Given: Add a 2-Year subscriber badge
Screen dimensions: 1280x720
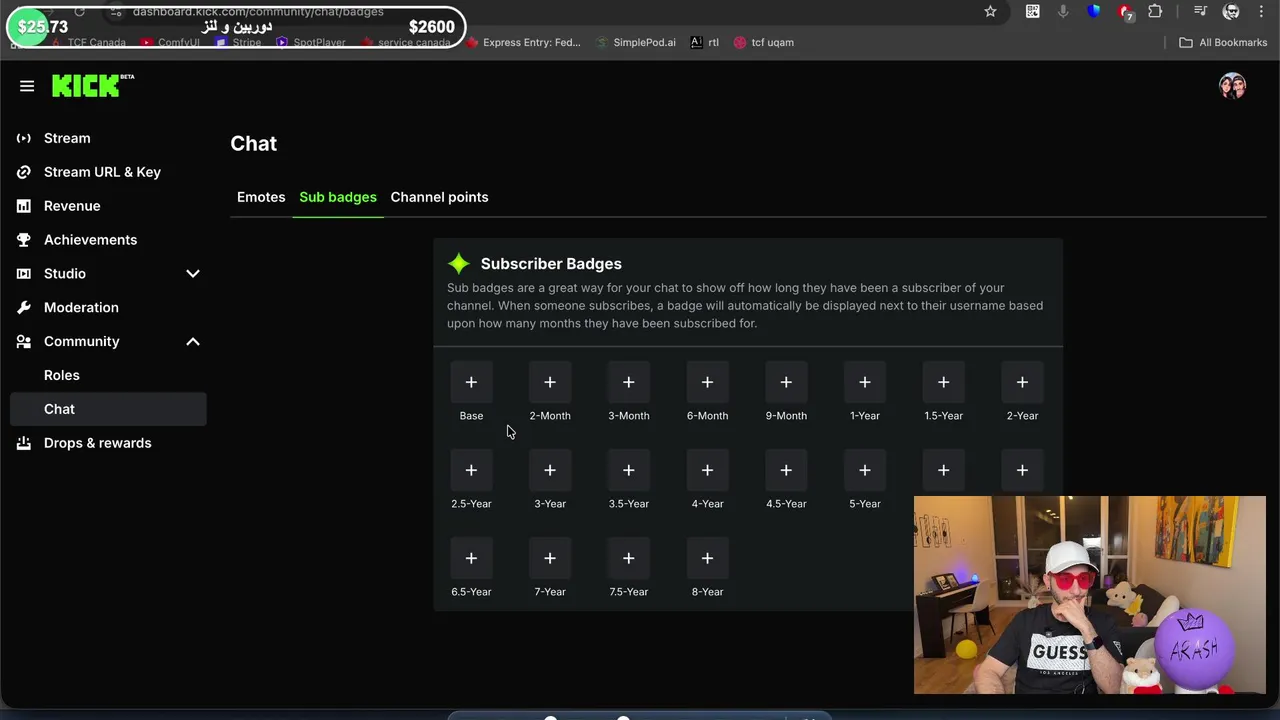Looking at the screenshot, I should pos(1022,382).
